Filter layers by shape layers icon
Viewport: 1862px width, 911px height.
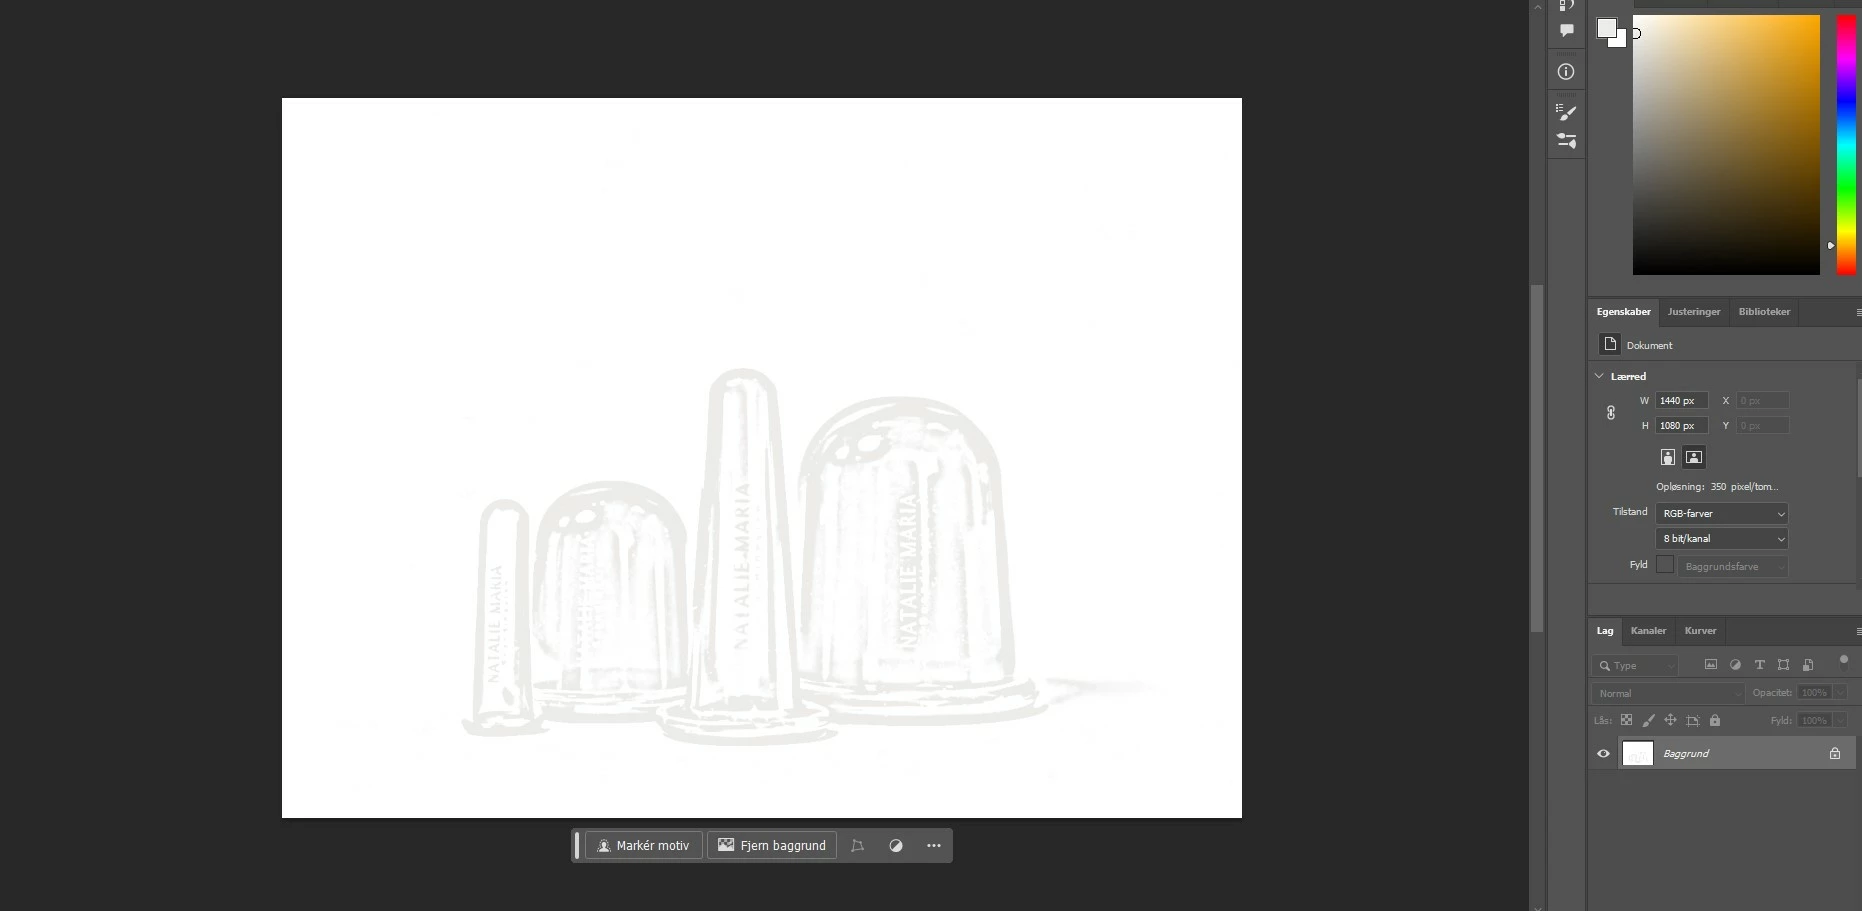(x=1783, y=665)
